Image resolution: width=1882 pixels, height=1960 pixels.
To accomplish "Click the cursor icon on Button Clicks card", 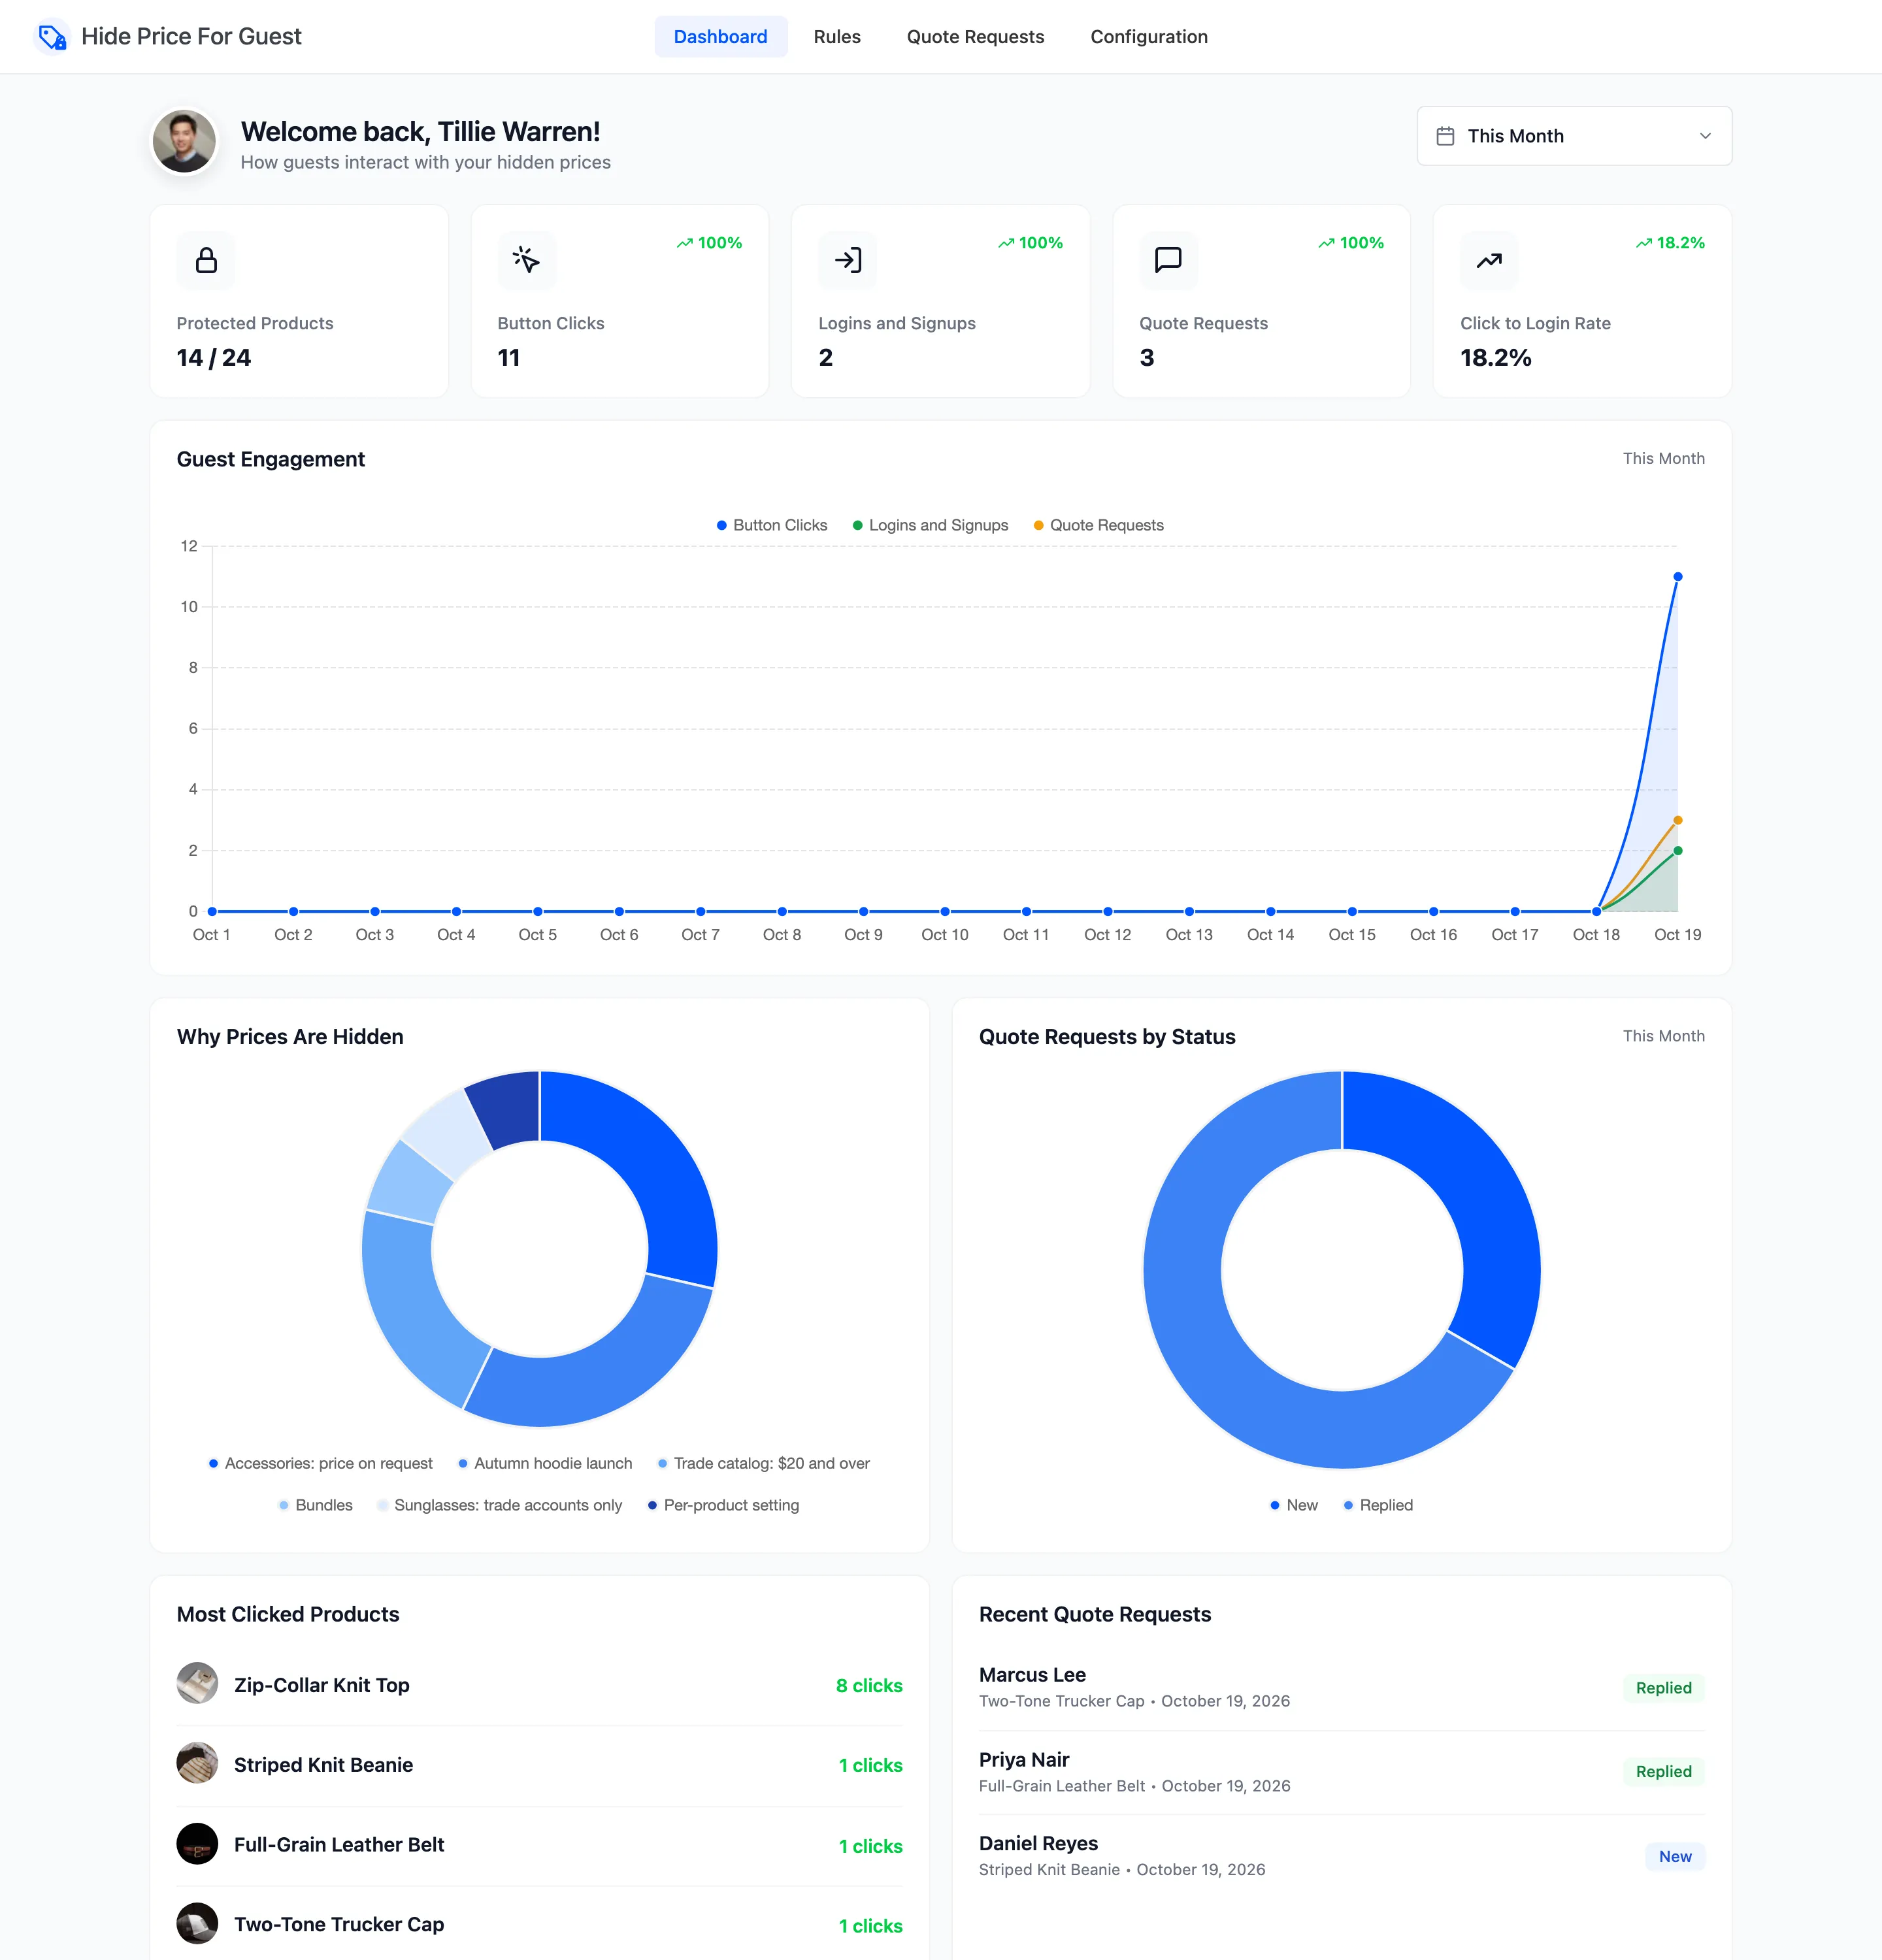I will pyautogui.click(x=527, y=260).
